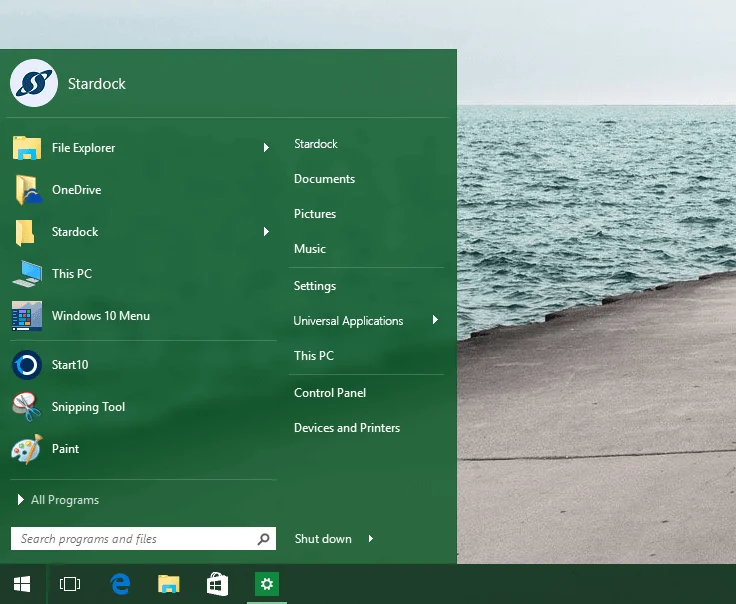The height and width of the screenshot is (604, 736).
Task: Click the This PC computer icon
Action: (27, 274)
